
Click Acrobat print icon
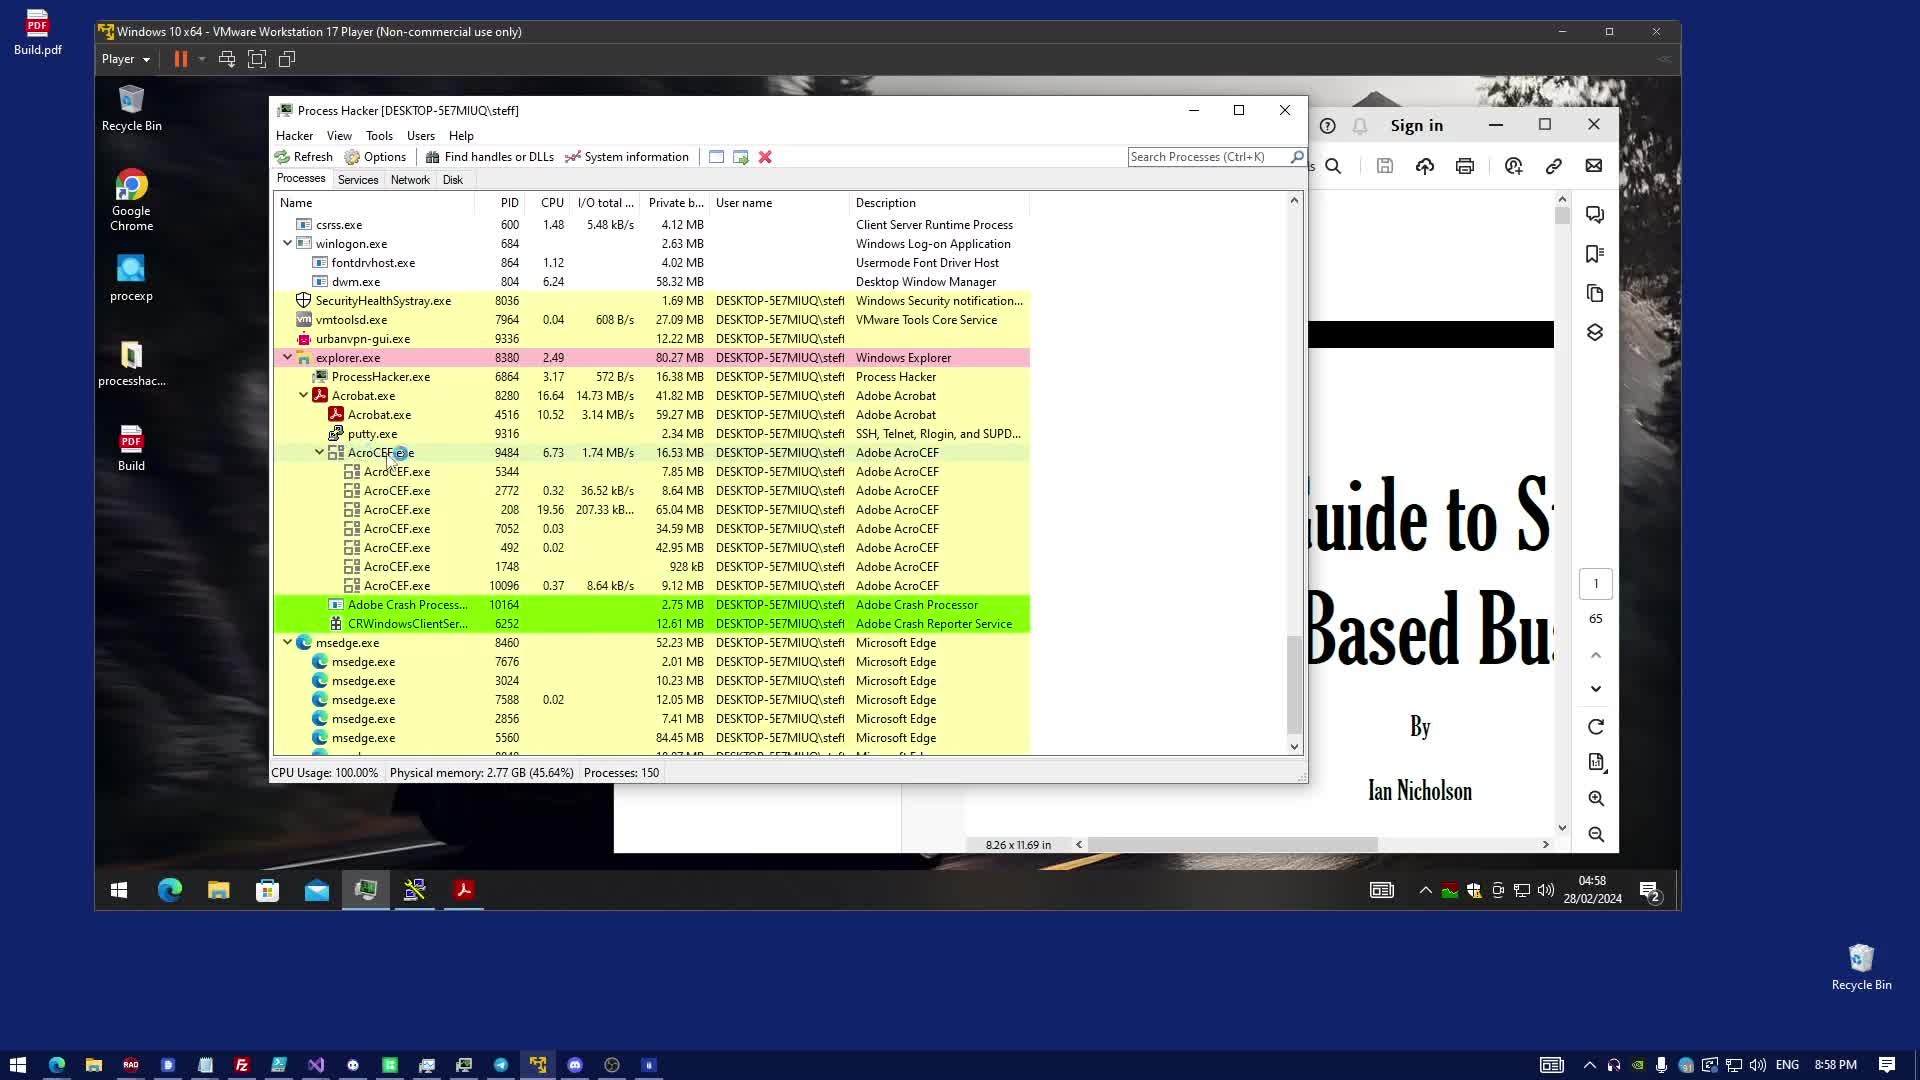tap(1465, 166)
